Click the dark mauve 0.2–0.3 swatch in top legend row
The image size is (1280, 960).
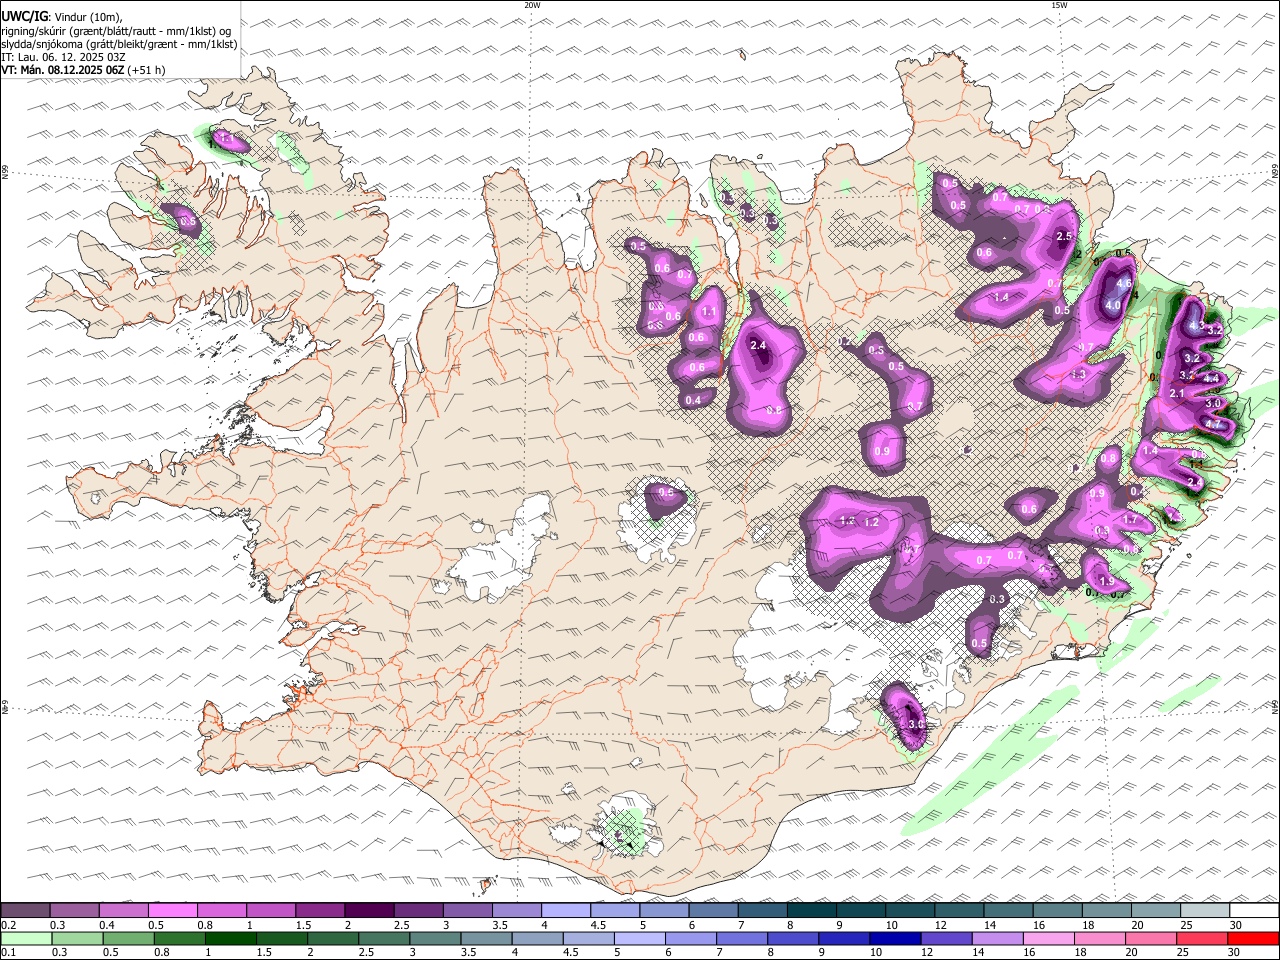click(25, 911)
